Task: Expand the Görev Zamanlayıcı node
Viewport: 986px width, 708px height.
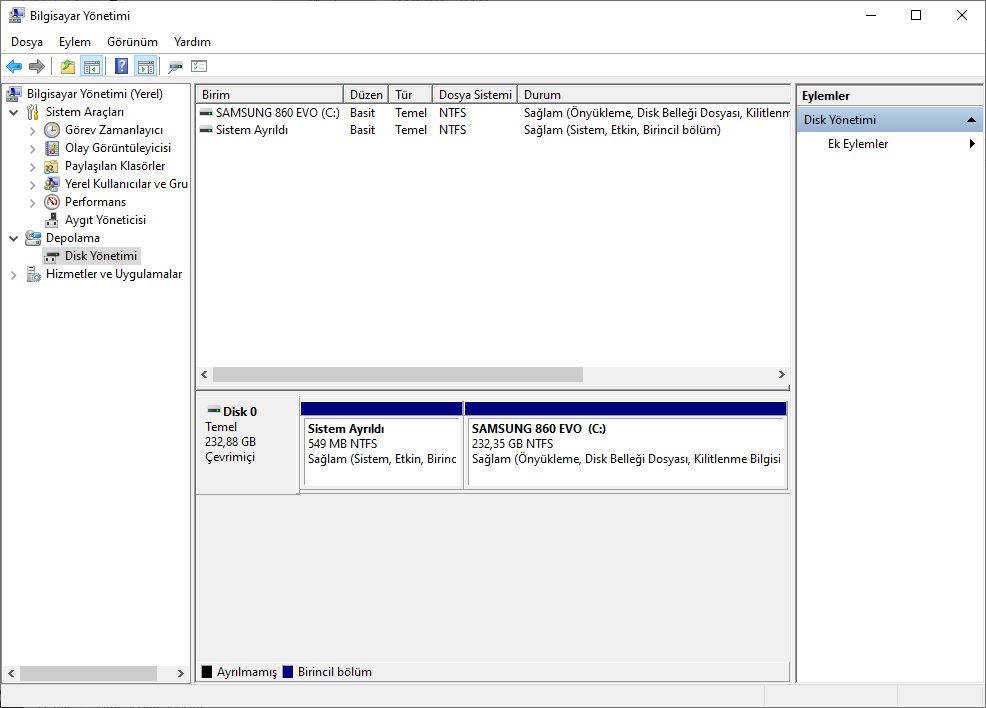Action: pyautogui.click(x=32, y=131)
